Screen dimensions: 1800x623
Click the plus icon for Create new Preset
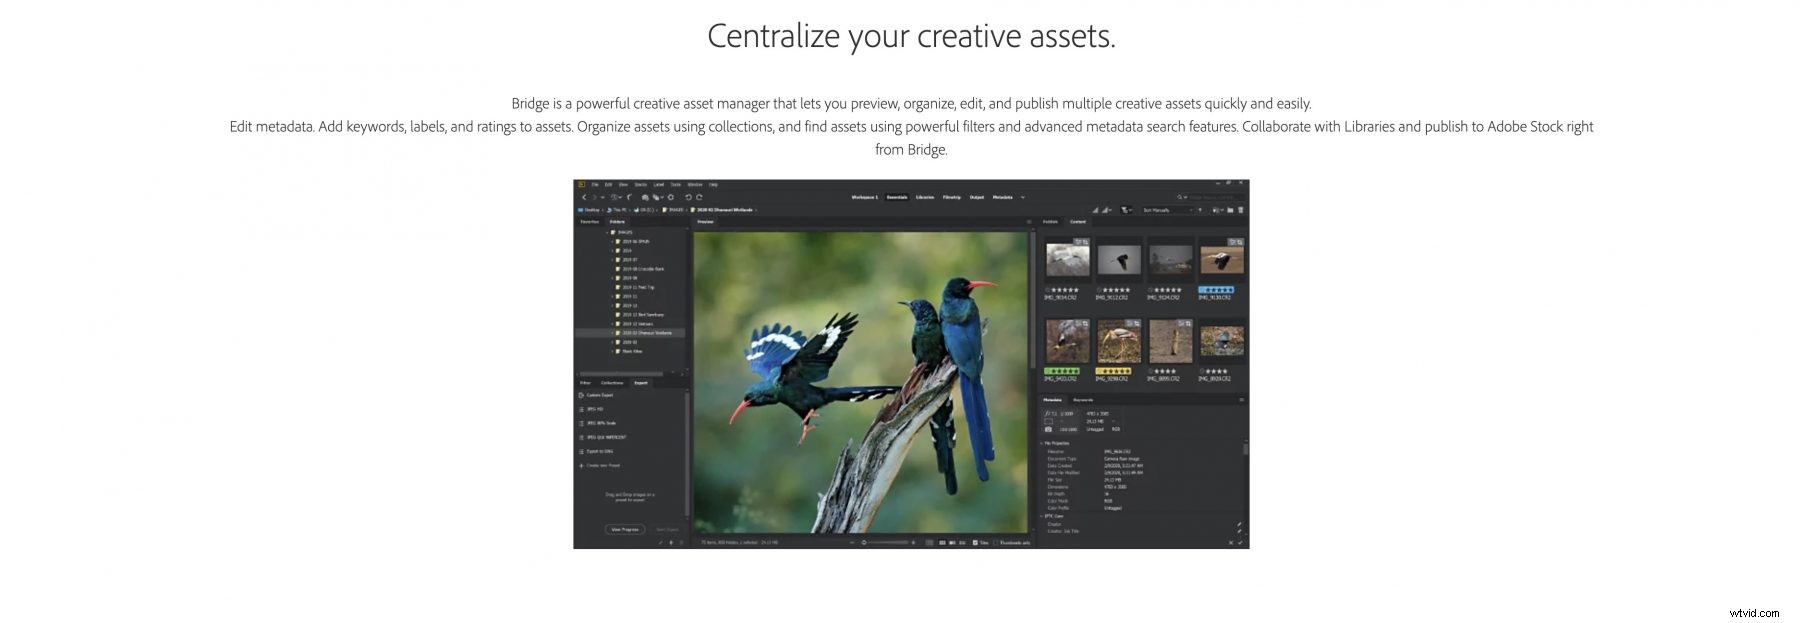581,465
